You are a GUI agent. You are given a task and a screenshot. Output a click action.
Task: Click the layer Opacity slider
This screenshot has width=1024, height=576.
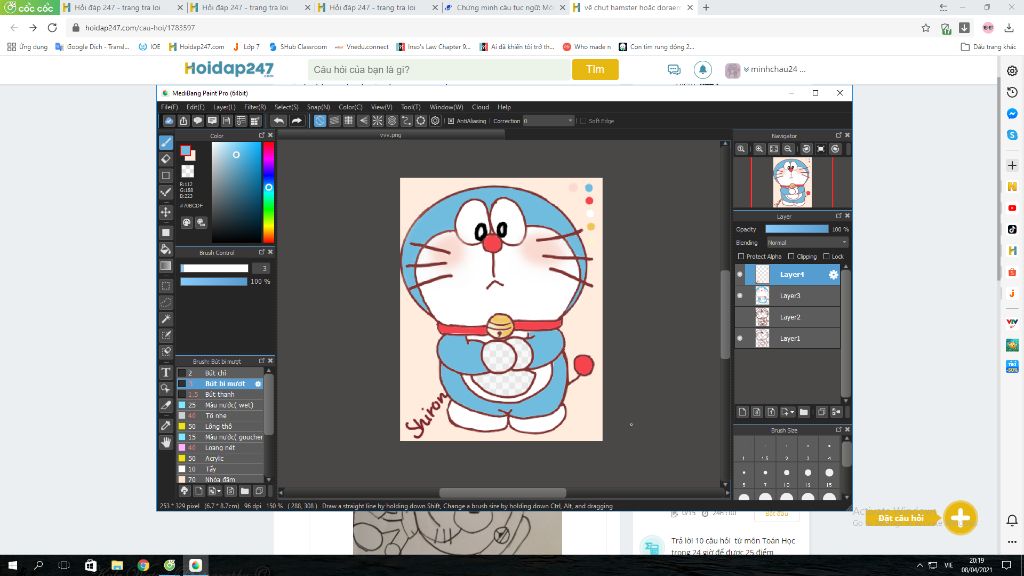pos(797,229)
